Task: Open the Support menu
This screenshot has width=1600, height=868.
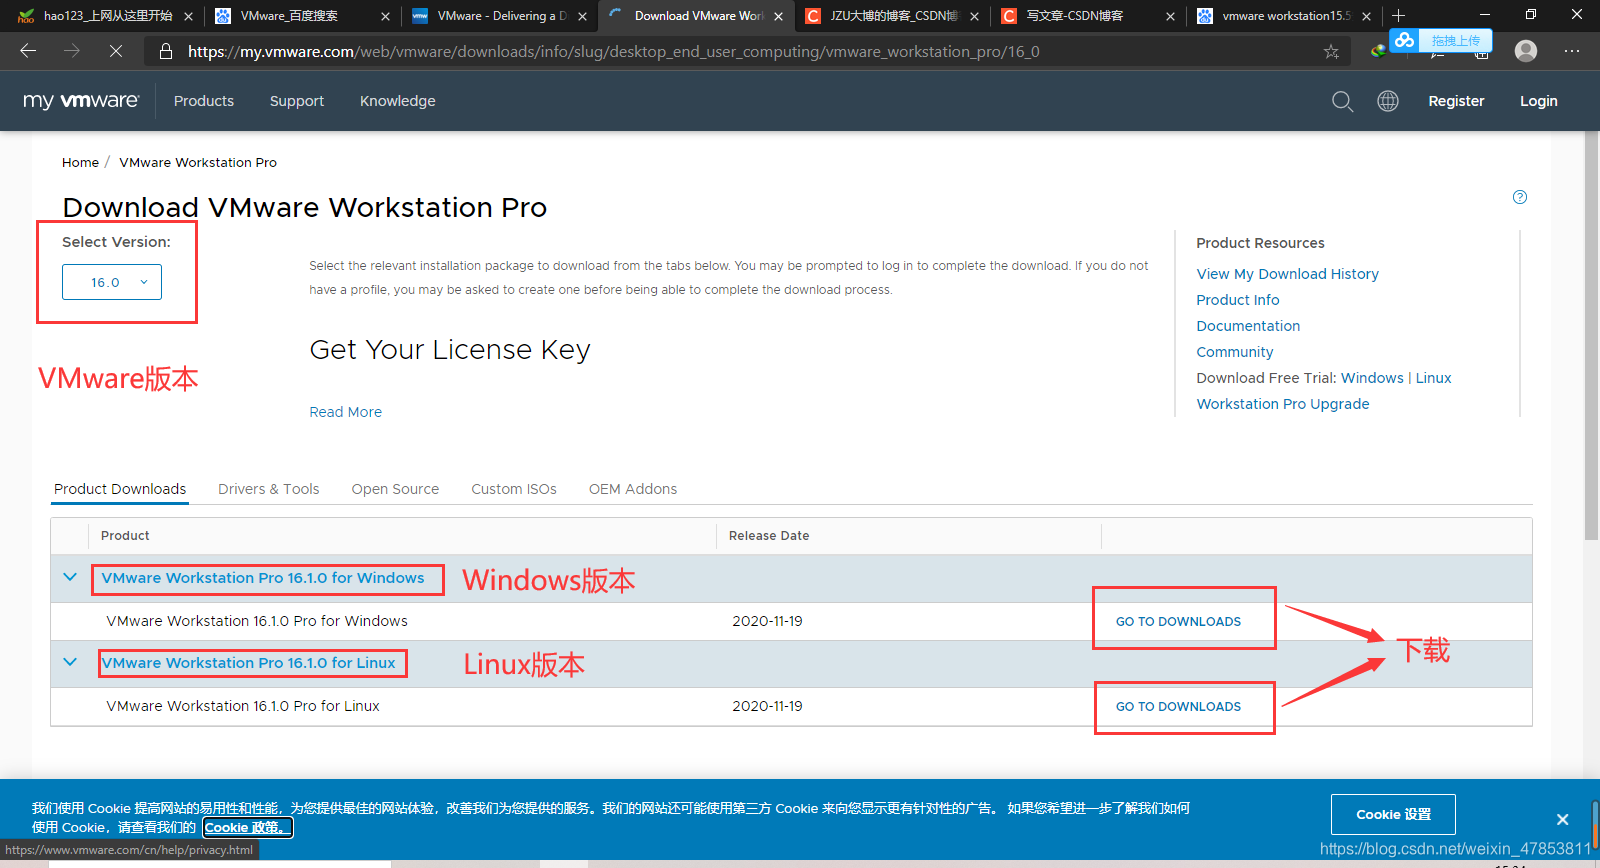Action: pyautogui.click(x=297, y=101)
